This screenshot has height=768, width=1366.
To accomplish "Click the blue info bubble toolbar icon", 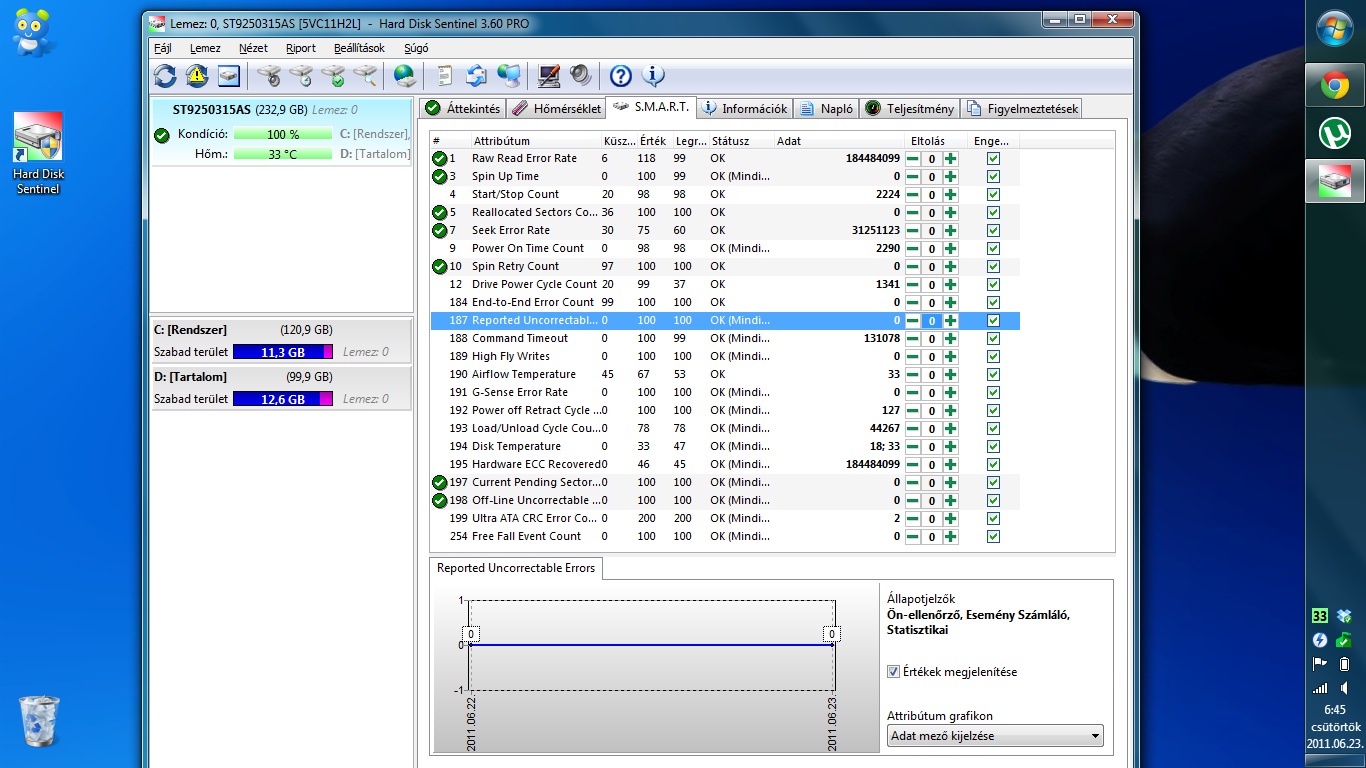I will 653,76.
